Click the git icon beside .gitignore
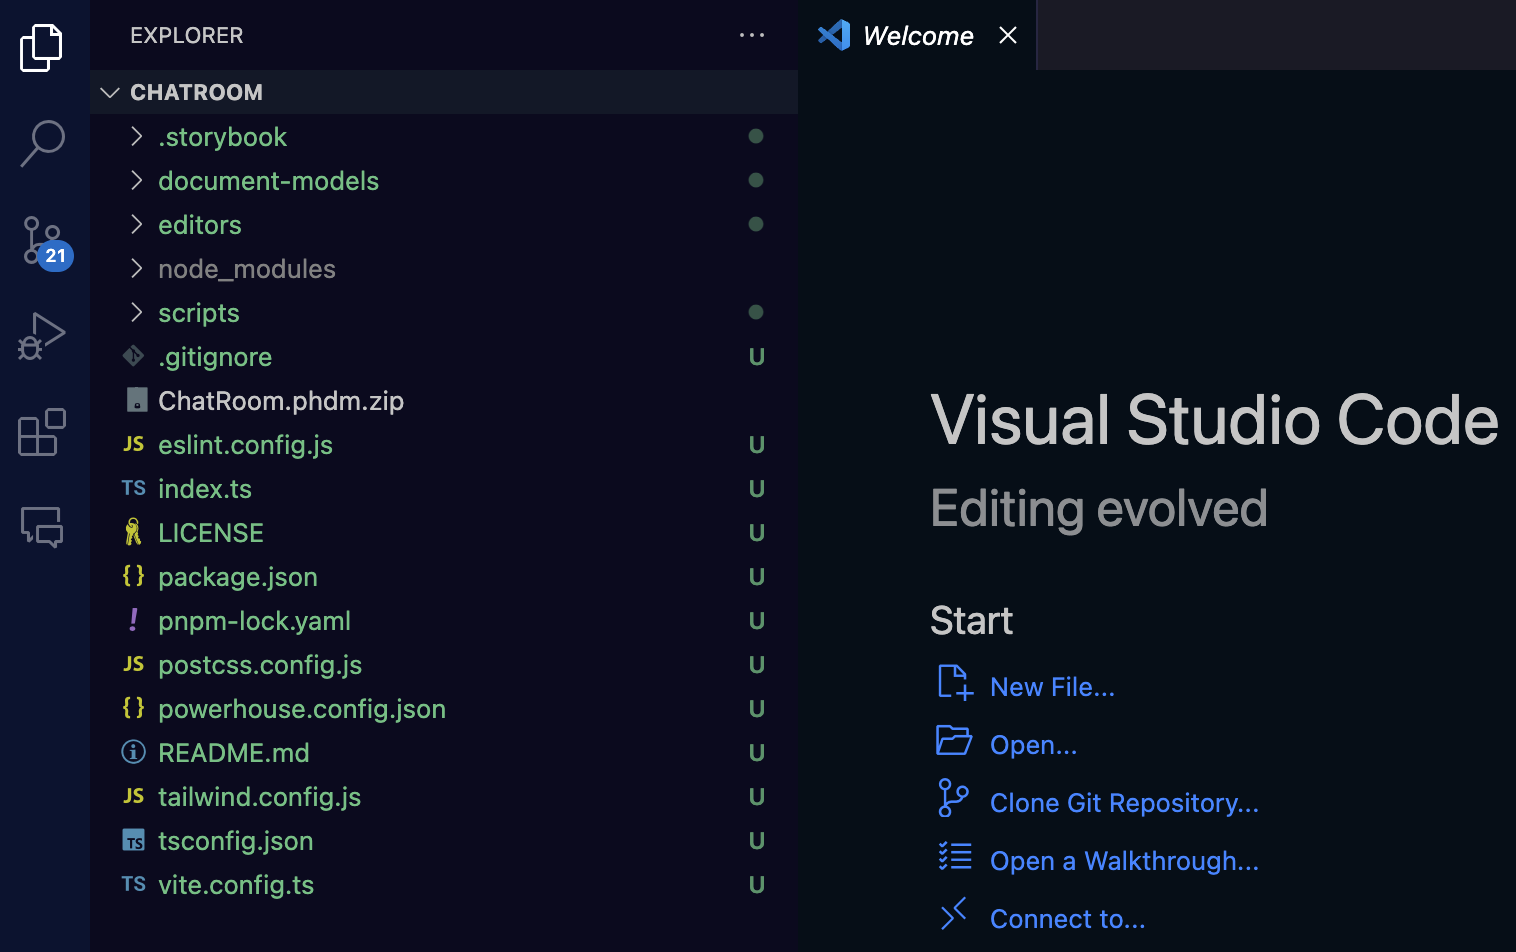The height and width of the screenshot is (952, 1516). click(133, 356)
